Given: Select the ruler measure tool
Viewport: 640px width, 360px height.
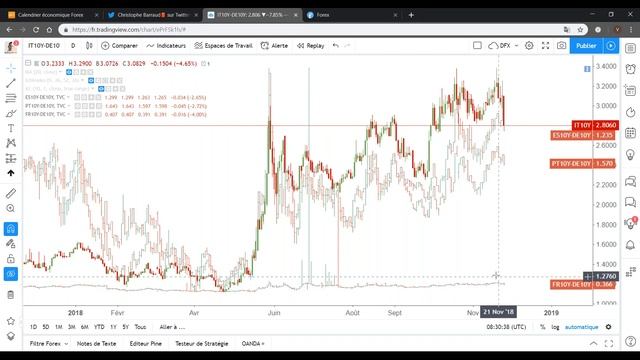Looking at the screenshot, I should [x=11, y=193].
